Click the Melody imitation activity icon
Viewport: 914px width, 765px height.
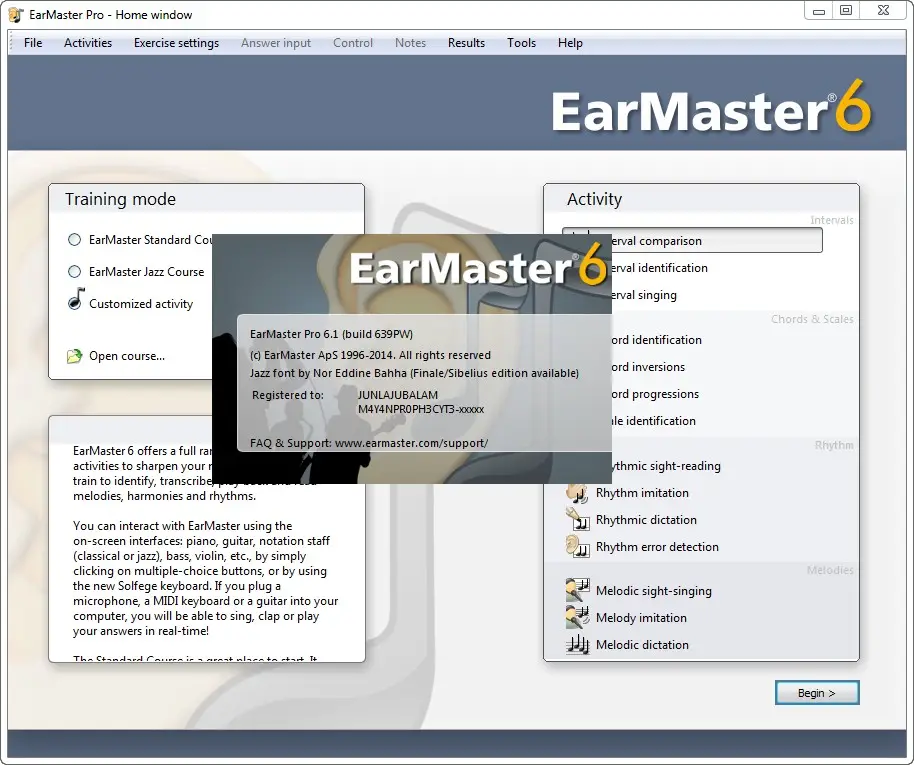point(577,617)
